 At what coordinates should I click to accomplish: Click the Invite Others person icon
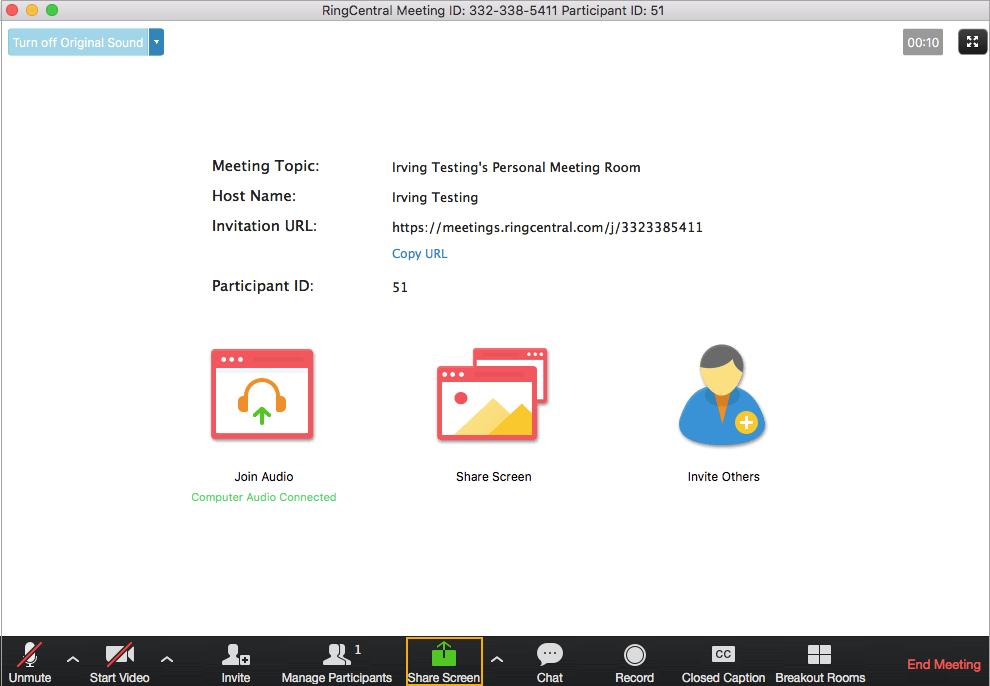(722, 394)
